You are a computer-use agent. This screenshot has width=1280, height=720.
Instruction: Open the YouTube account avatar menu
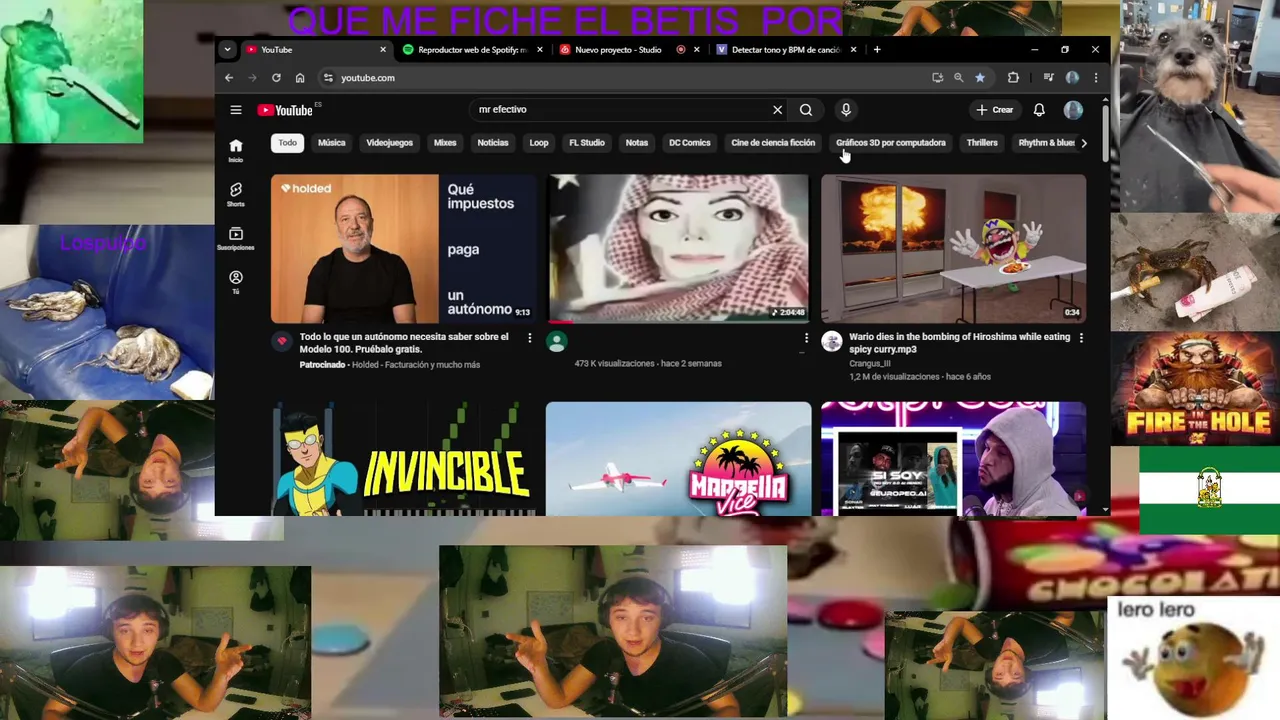coord(1073,110)
